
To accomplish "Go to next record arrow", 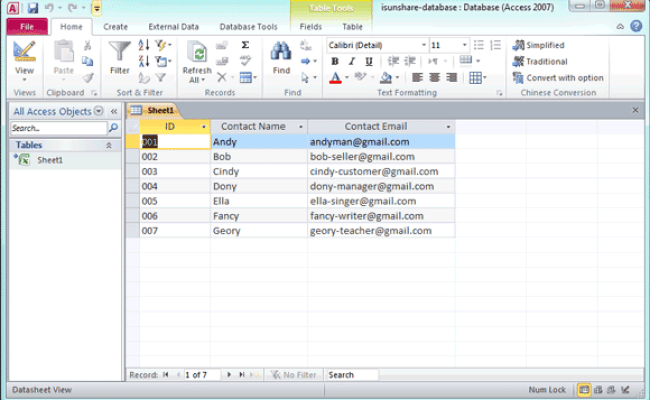I will pos(229,375).
